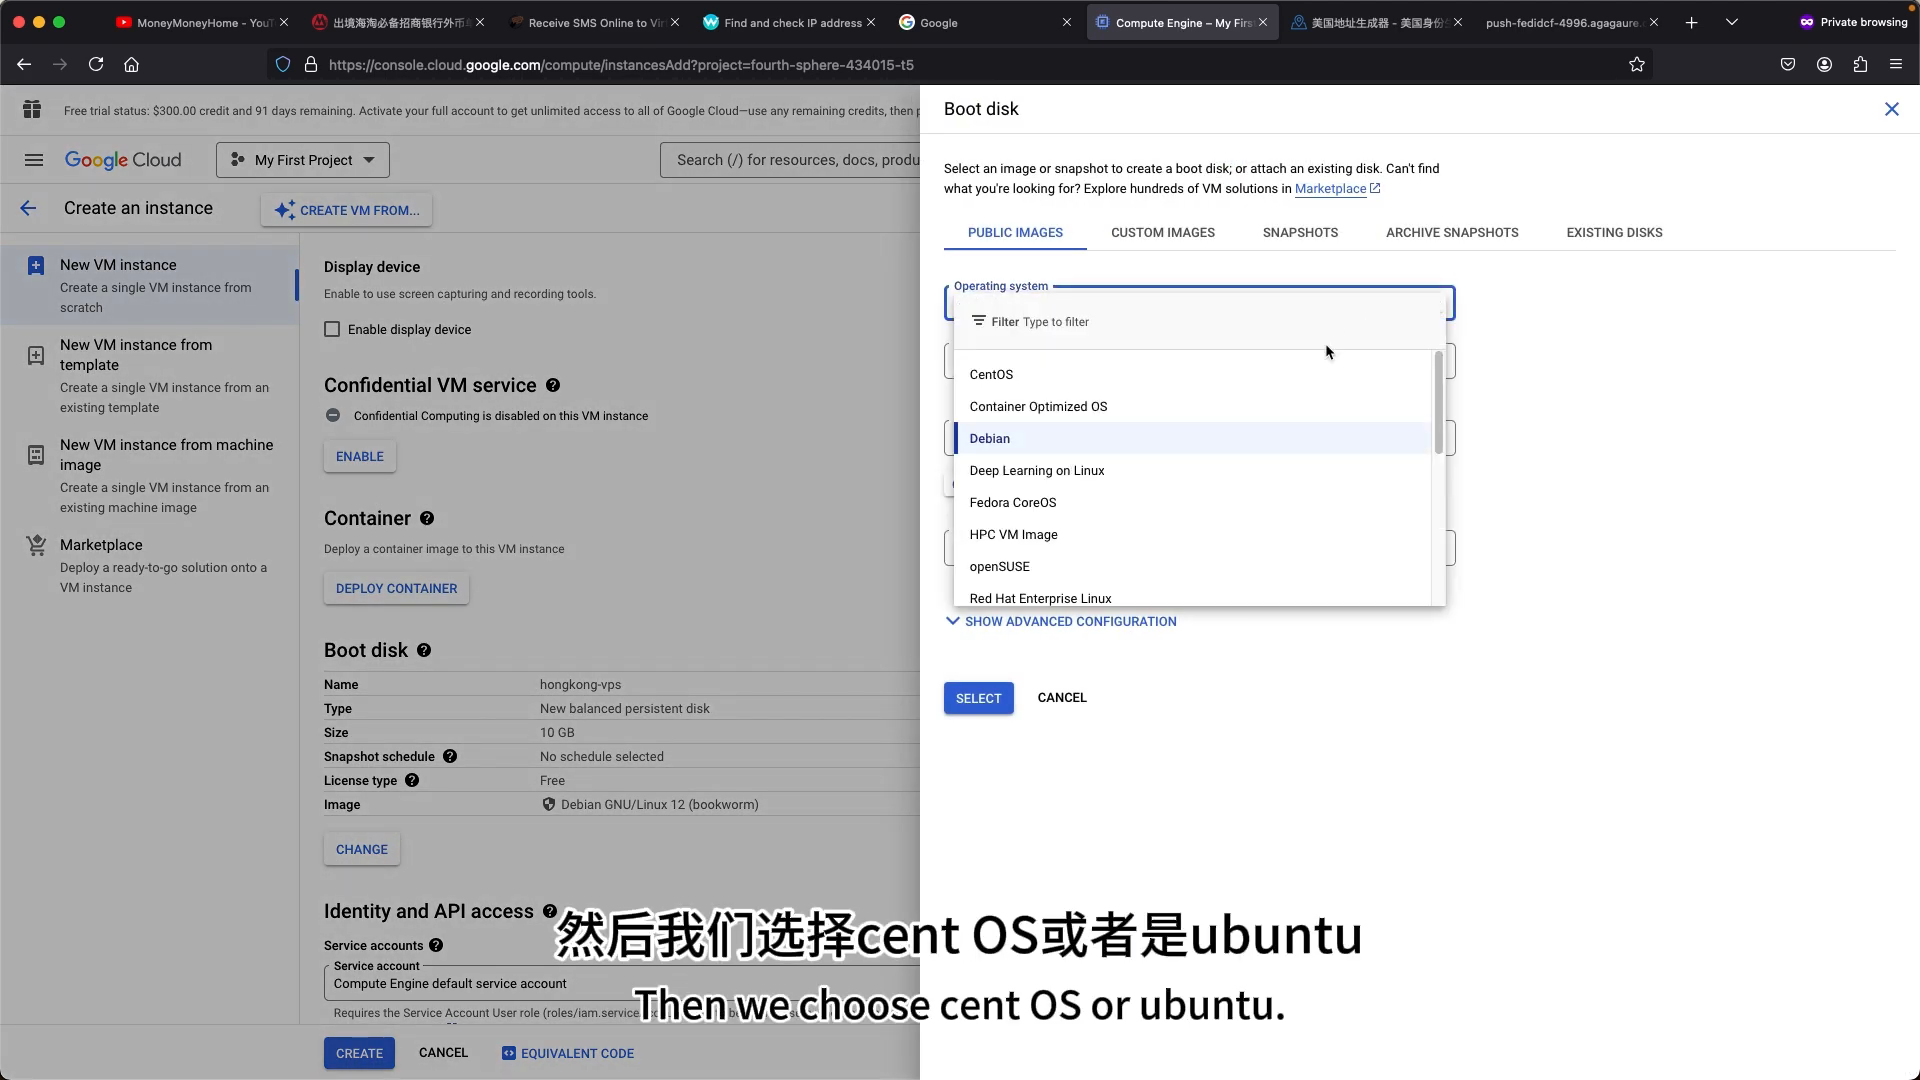Open browser application menu
Screen dimensions: 1920x1080
point(1896,64)
